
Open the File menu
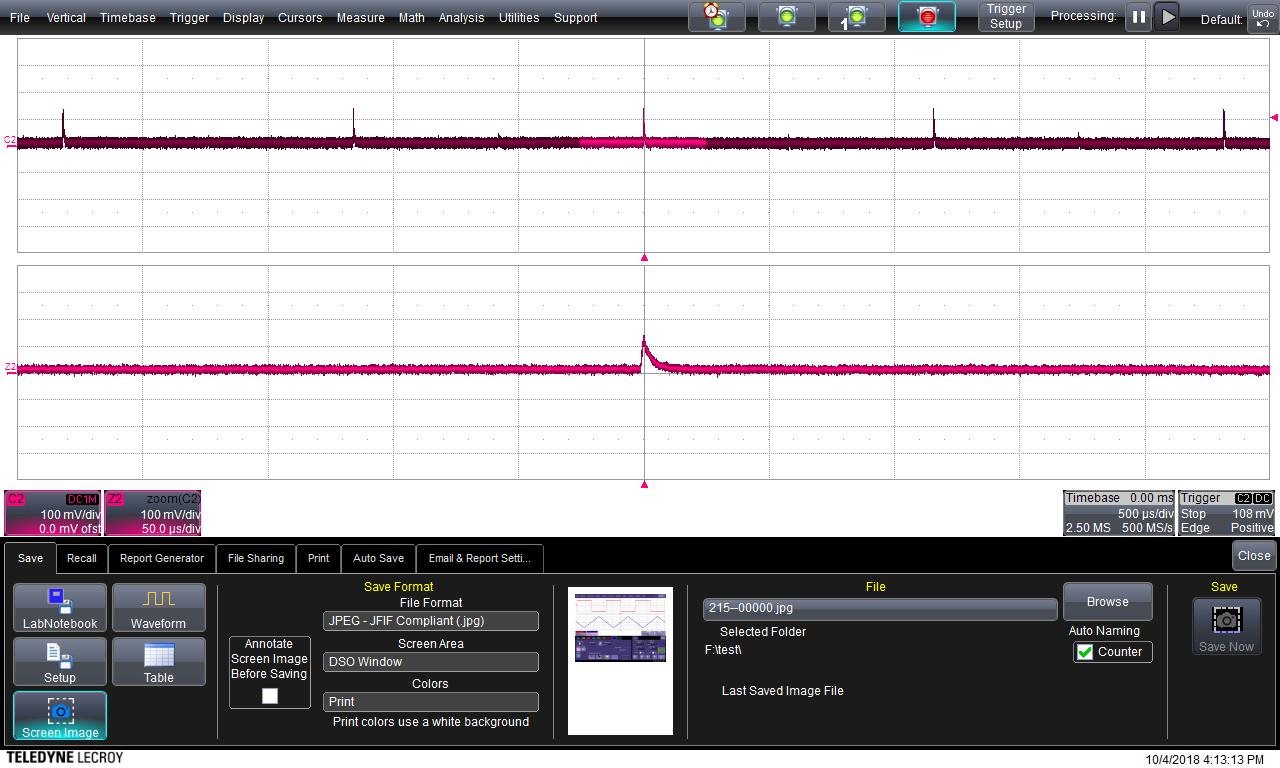pyautogui.click(x=19, y=18)
